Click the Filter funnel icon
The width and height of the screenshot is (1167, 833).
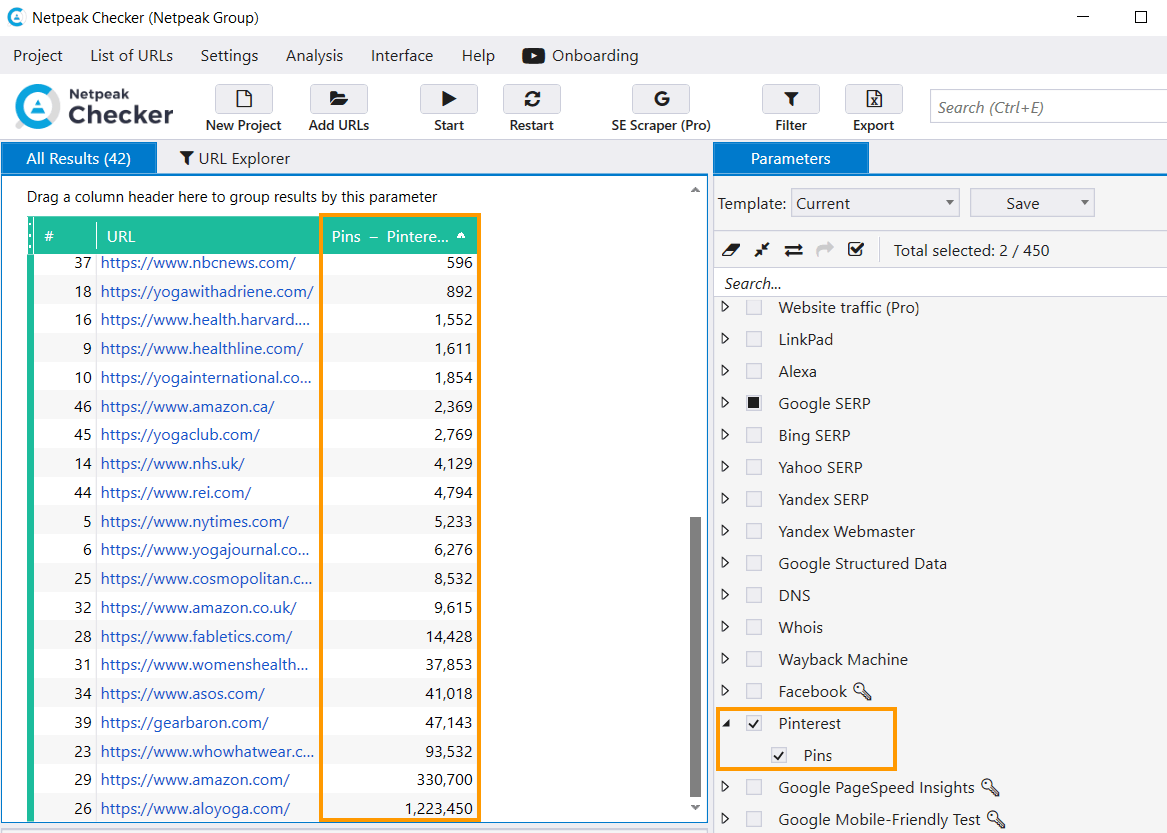point(790,99)
